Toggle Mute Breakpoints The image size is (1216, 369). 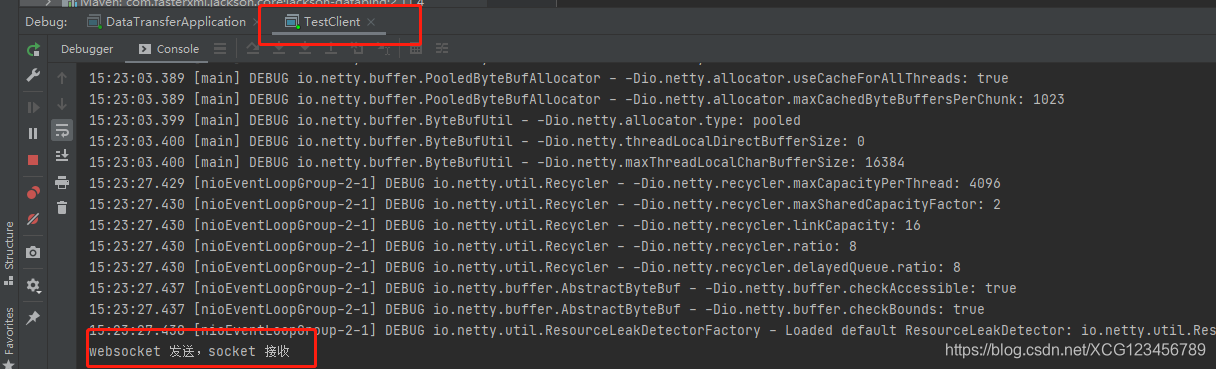(33, 219)
